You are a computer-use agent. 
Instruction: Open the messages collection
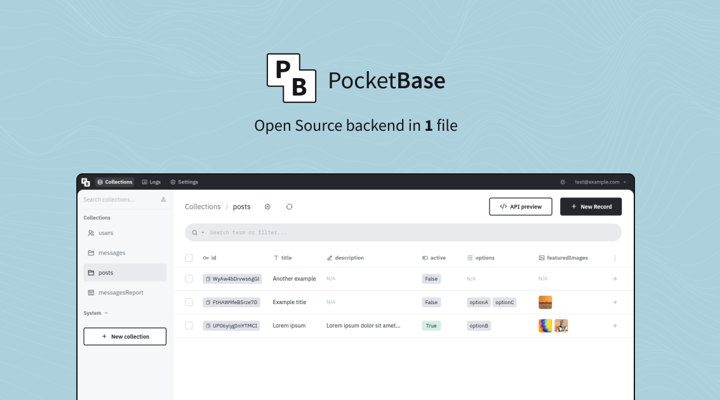[x=124, y=253]
